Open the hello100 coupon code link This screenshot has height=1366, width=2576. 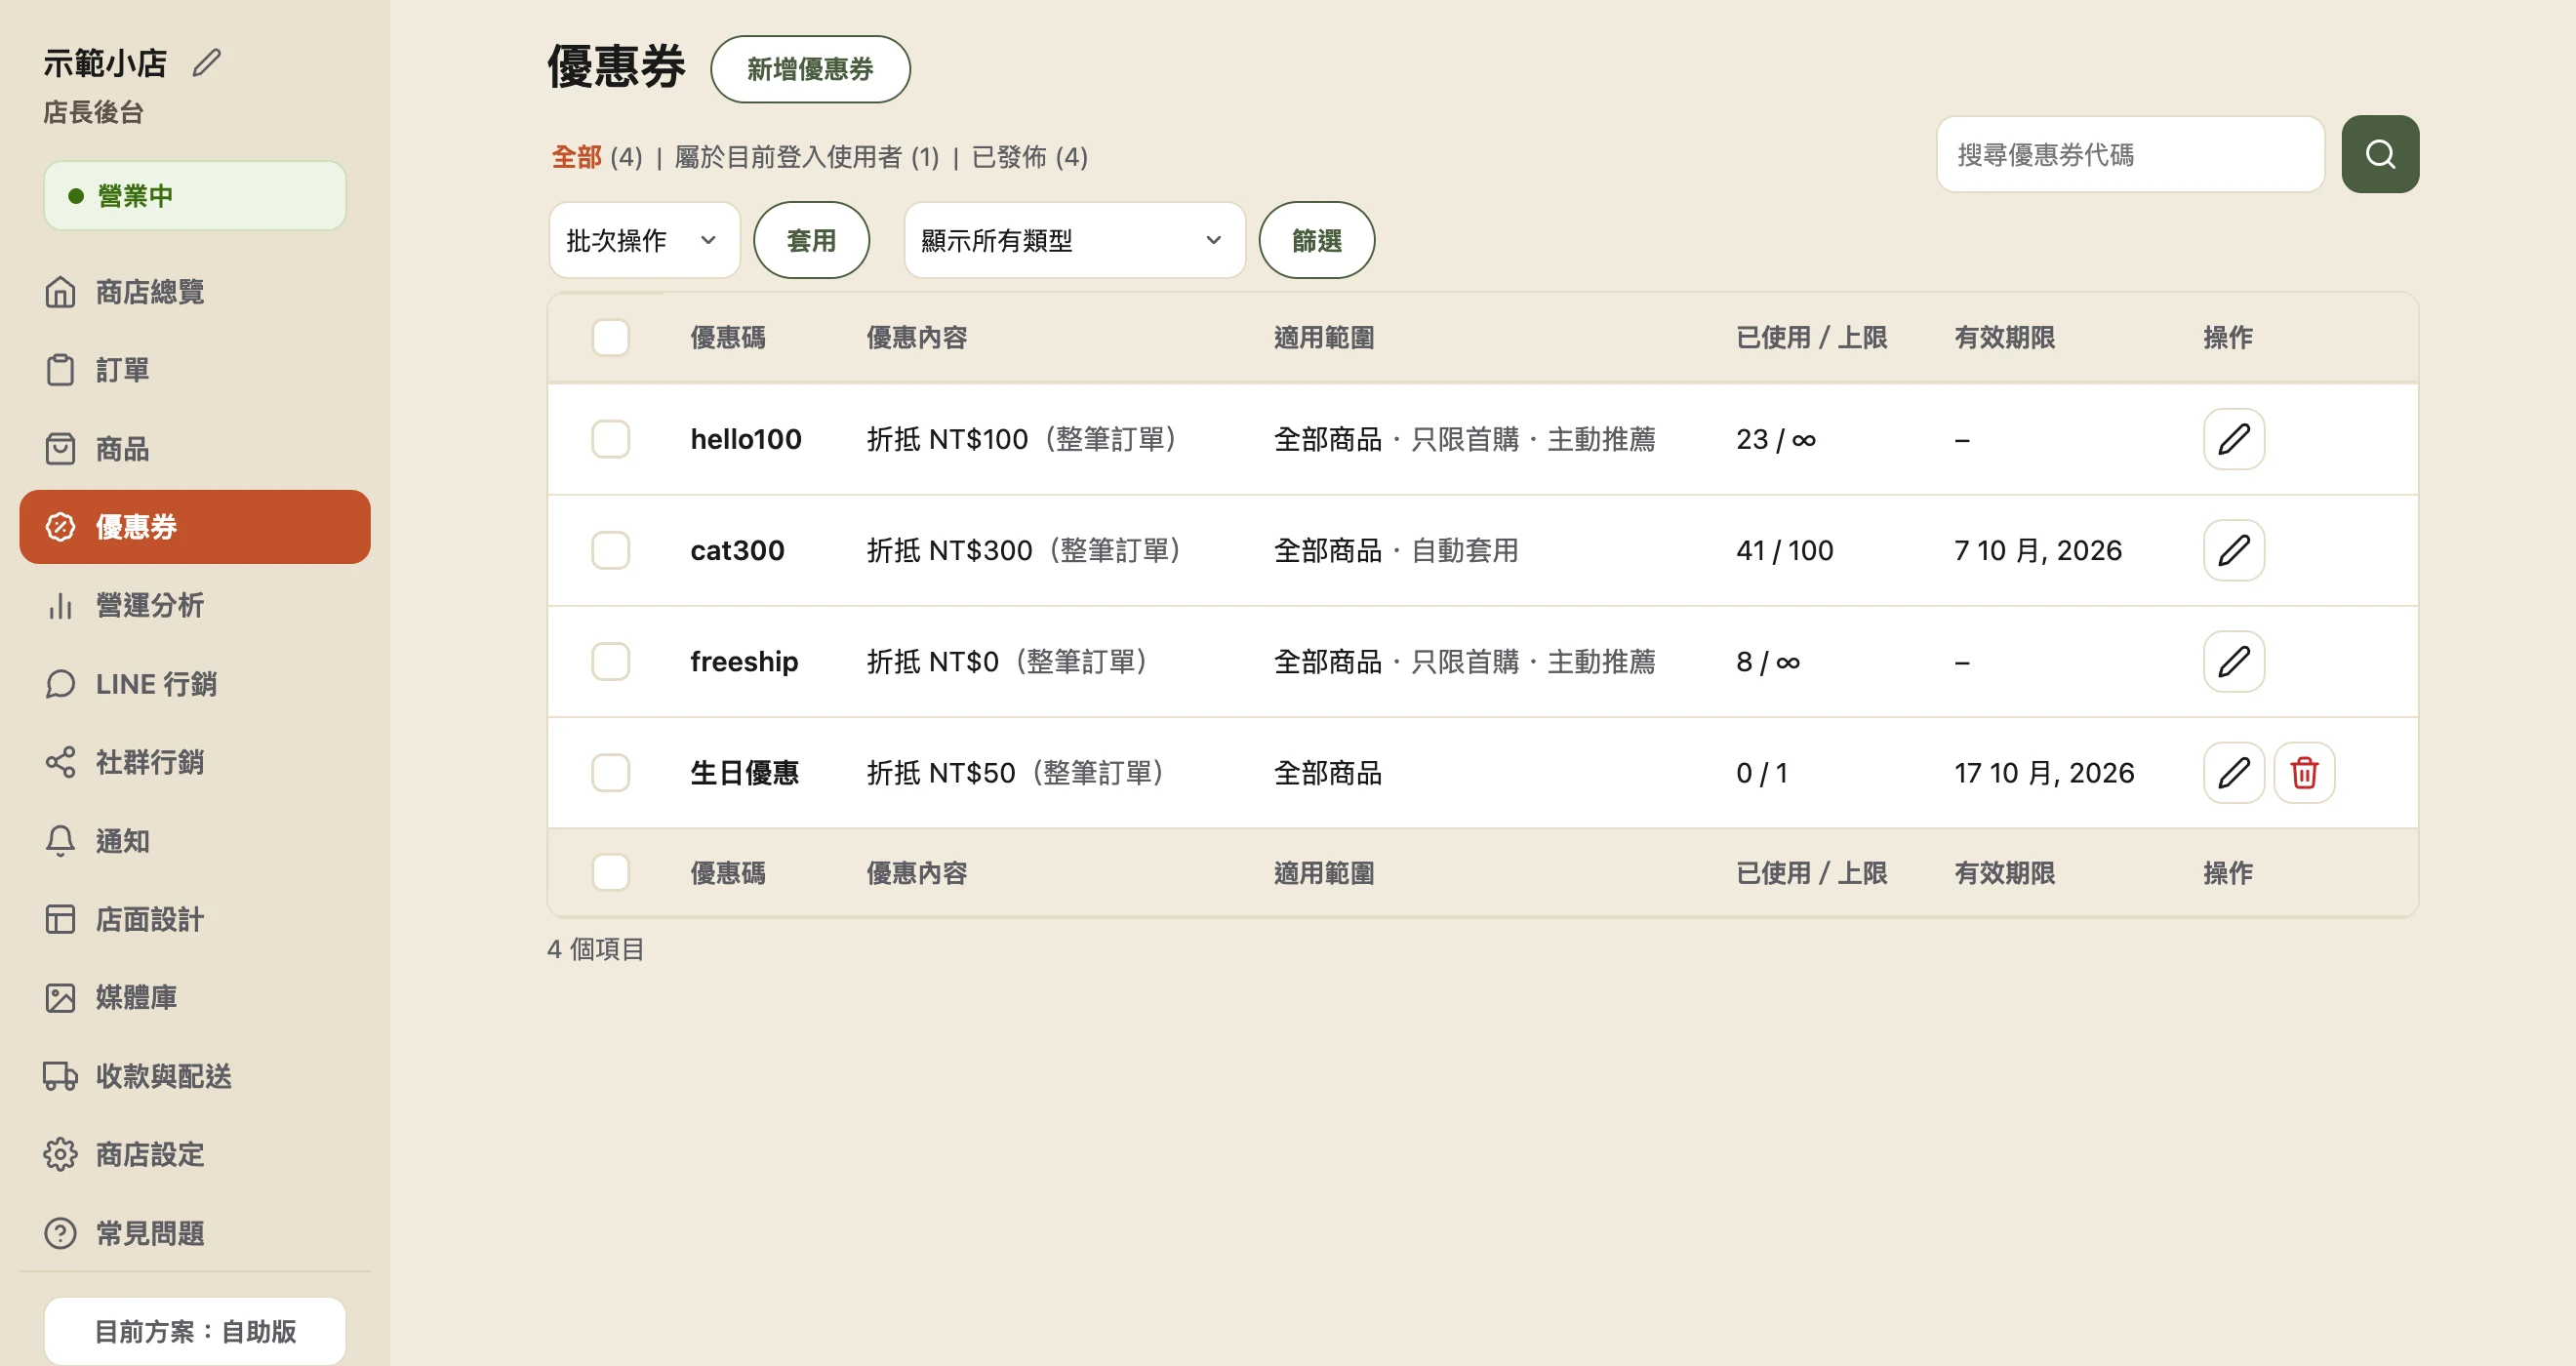(x=745, y=439)
